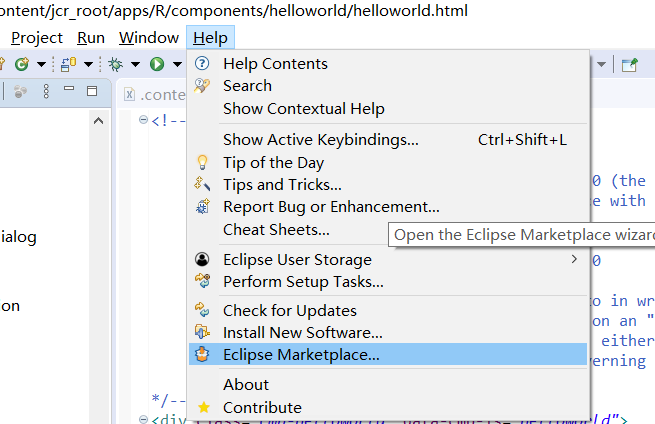The image size is (655, 424).
Task: Click the Check for Updates icon
Action: coord(202,310)
